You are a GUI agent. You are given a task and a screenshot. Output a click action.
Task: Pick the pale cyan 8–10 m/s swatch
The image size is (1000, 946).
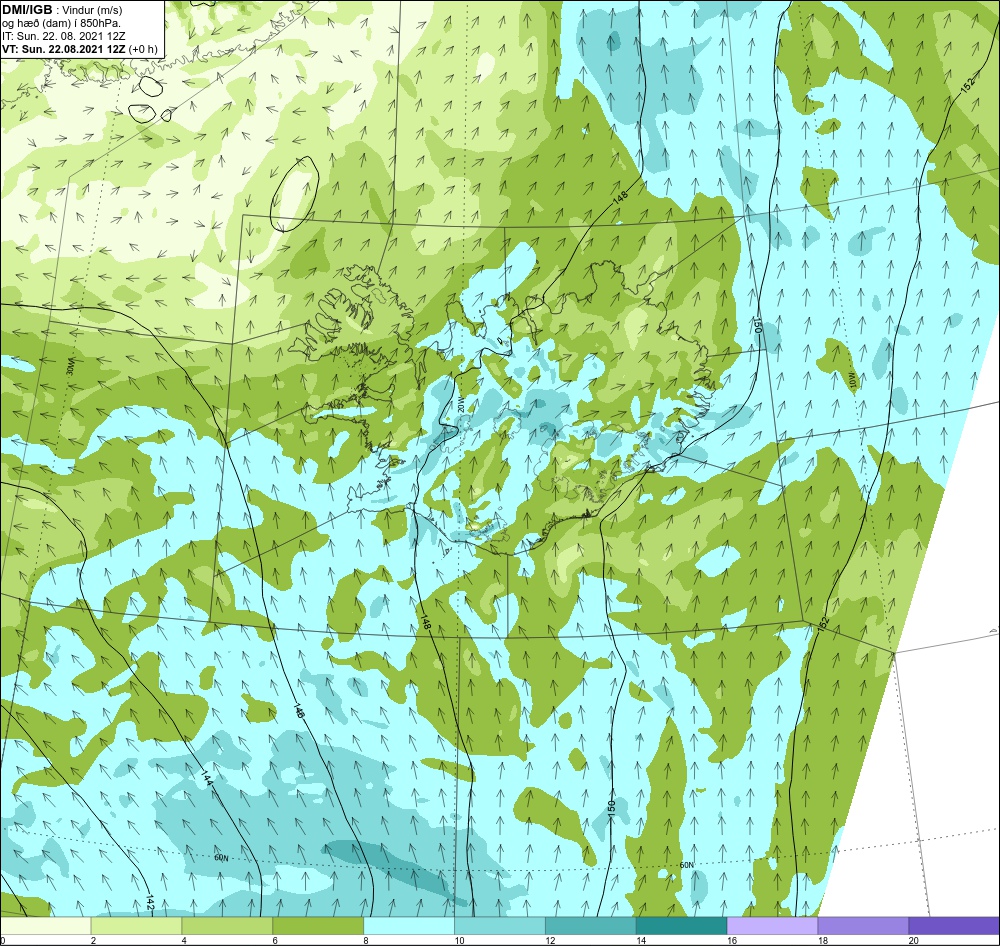coord(409,925)
